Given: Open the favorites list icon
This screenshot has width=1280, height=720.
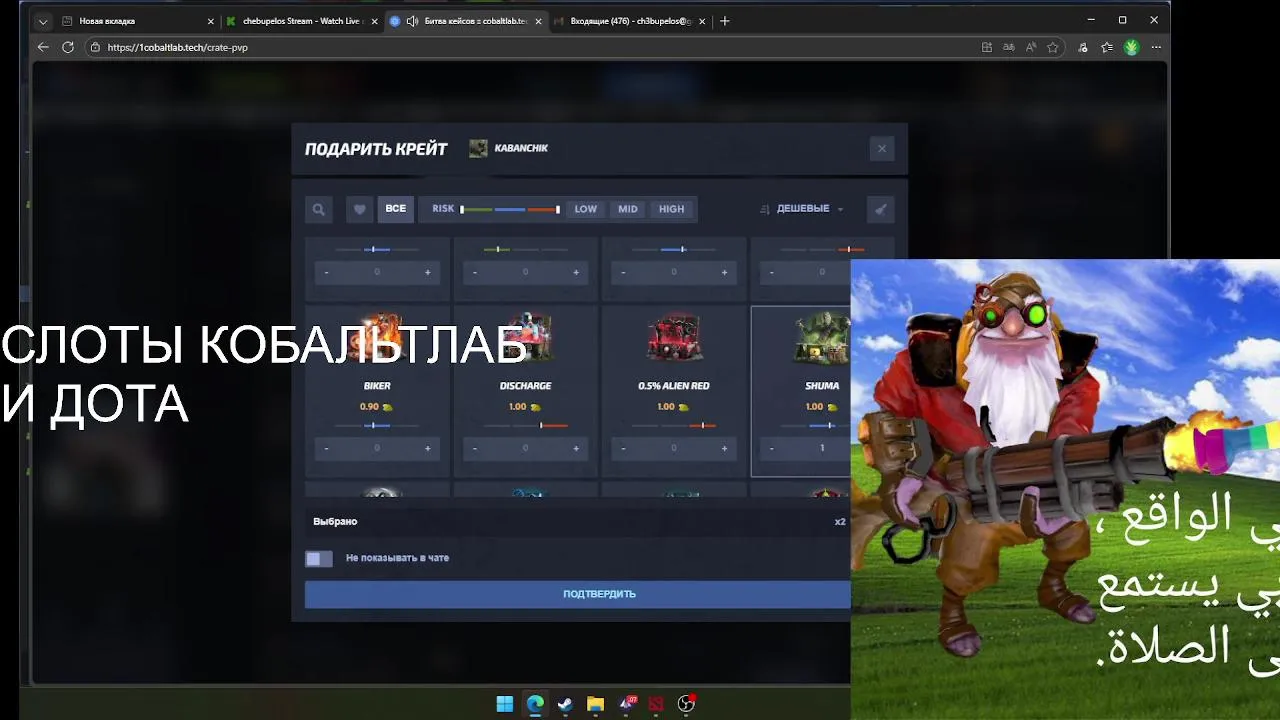Looking at the screenshot, I should pos(1107,47).
